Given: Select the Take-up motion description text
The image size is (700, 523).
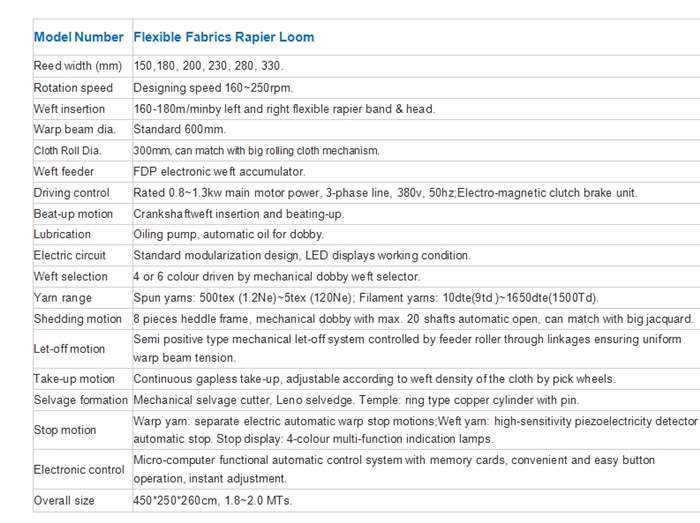Looking at the screenshot, I should (x=374, y=379).
